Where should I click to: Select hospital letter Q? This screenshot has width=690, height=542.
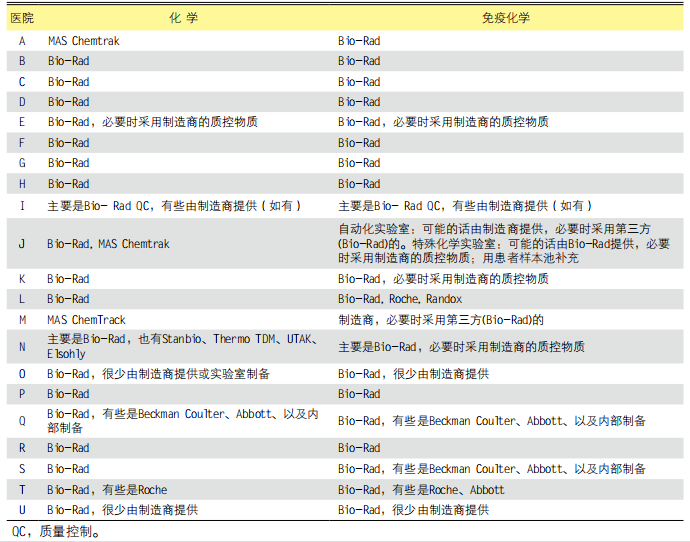(x=22, y=421)
